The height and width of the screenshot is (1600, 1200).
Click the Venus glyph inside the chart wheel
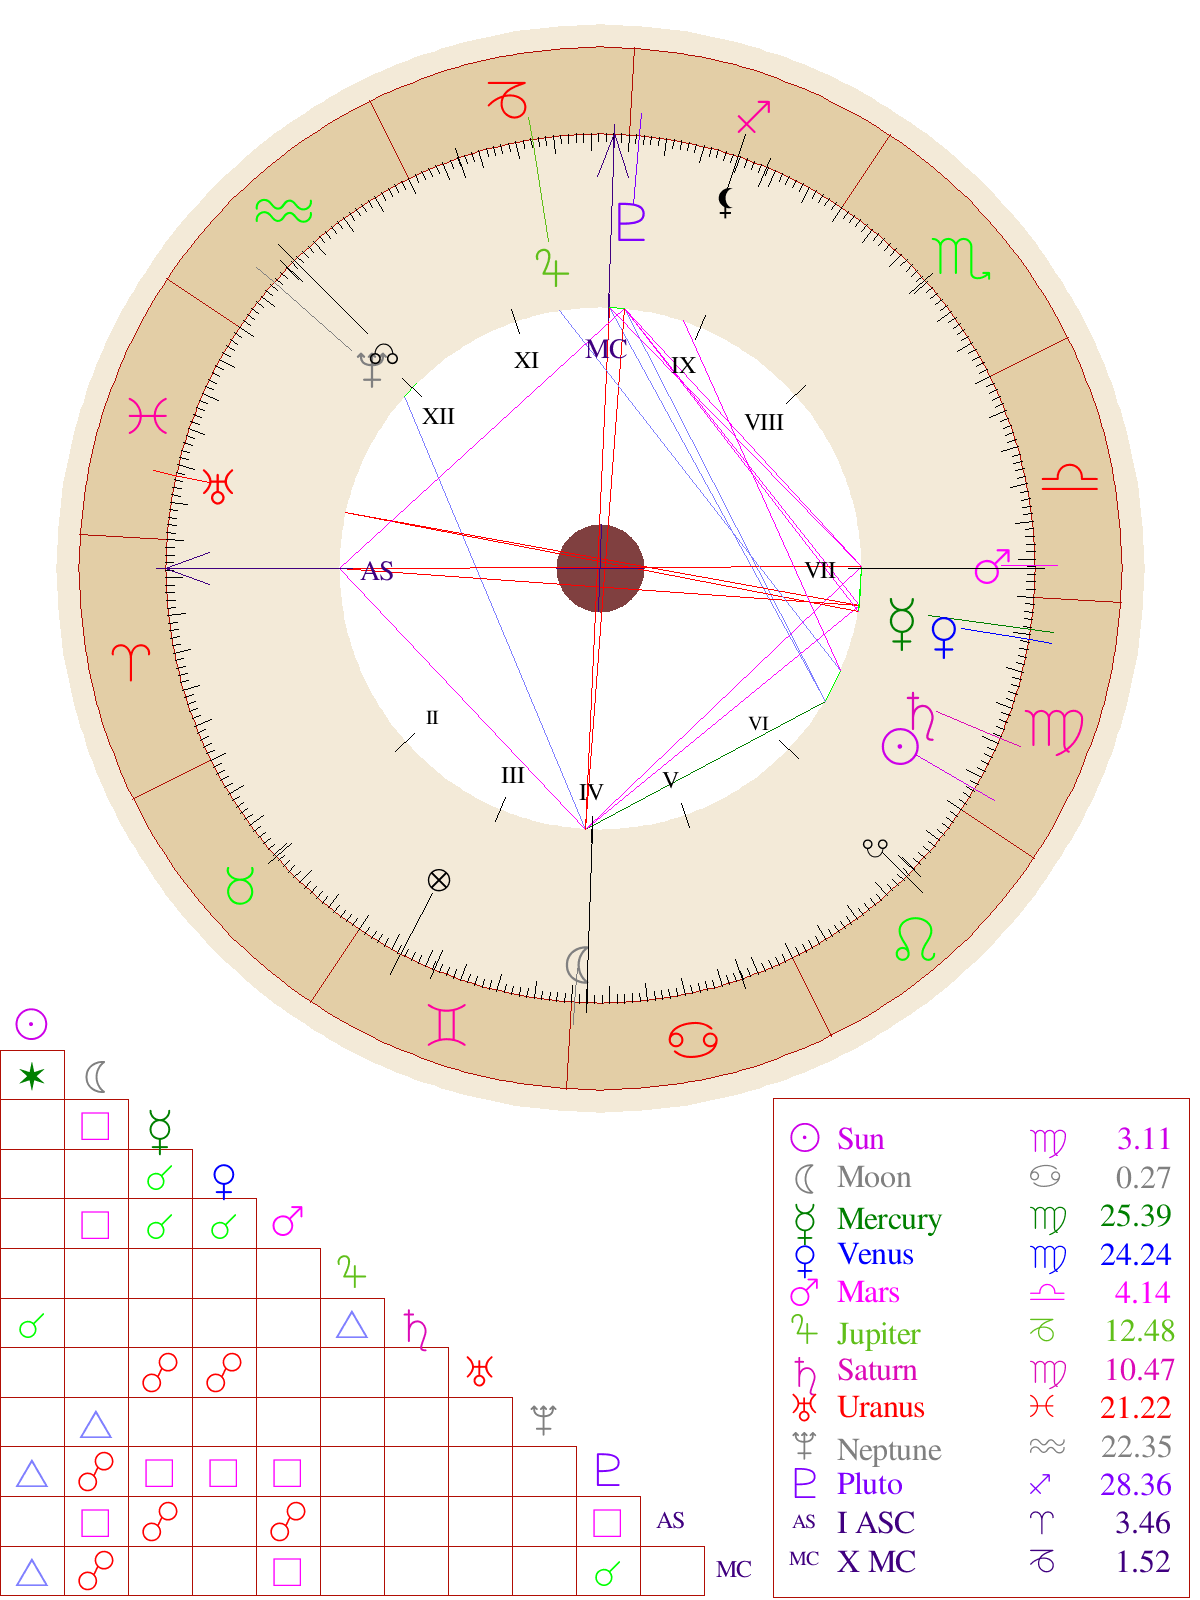pos(944,637)
